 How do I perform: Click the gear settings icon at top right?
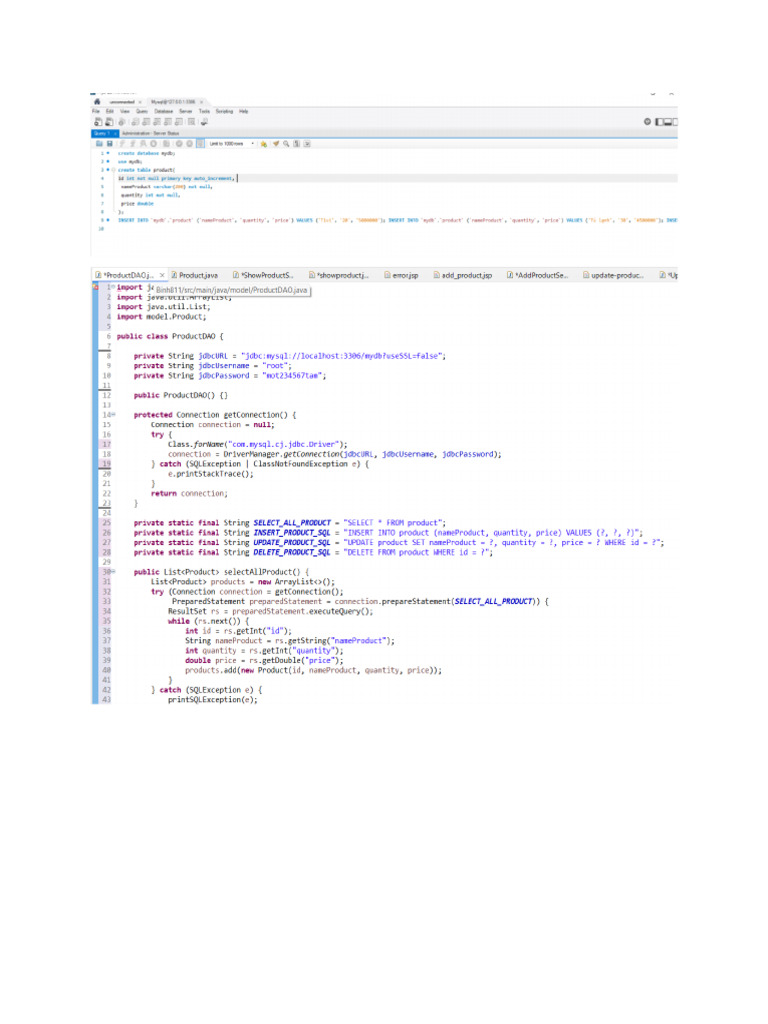point(648,121)
